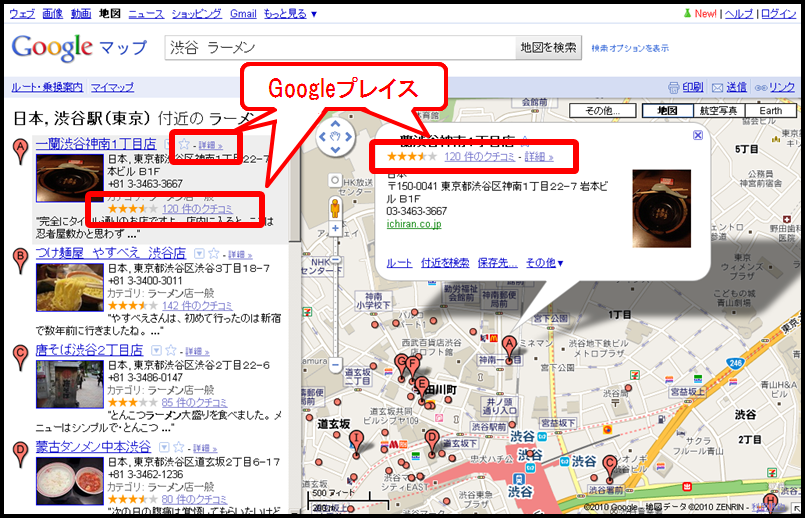Star 蒙古タンメン中本渋谷 result

click(x=179, y=447)
